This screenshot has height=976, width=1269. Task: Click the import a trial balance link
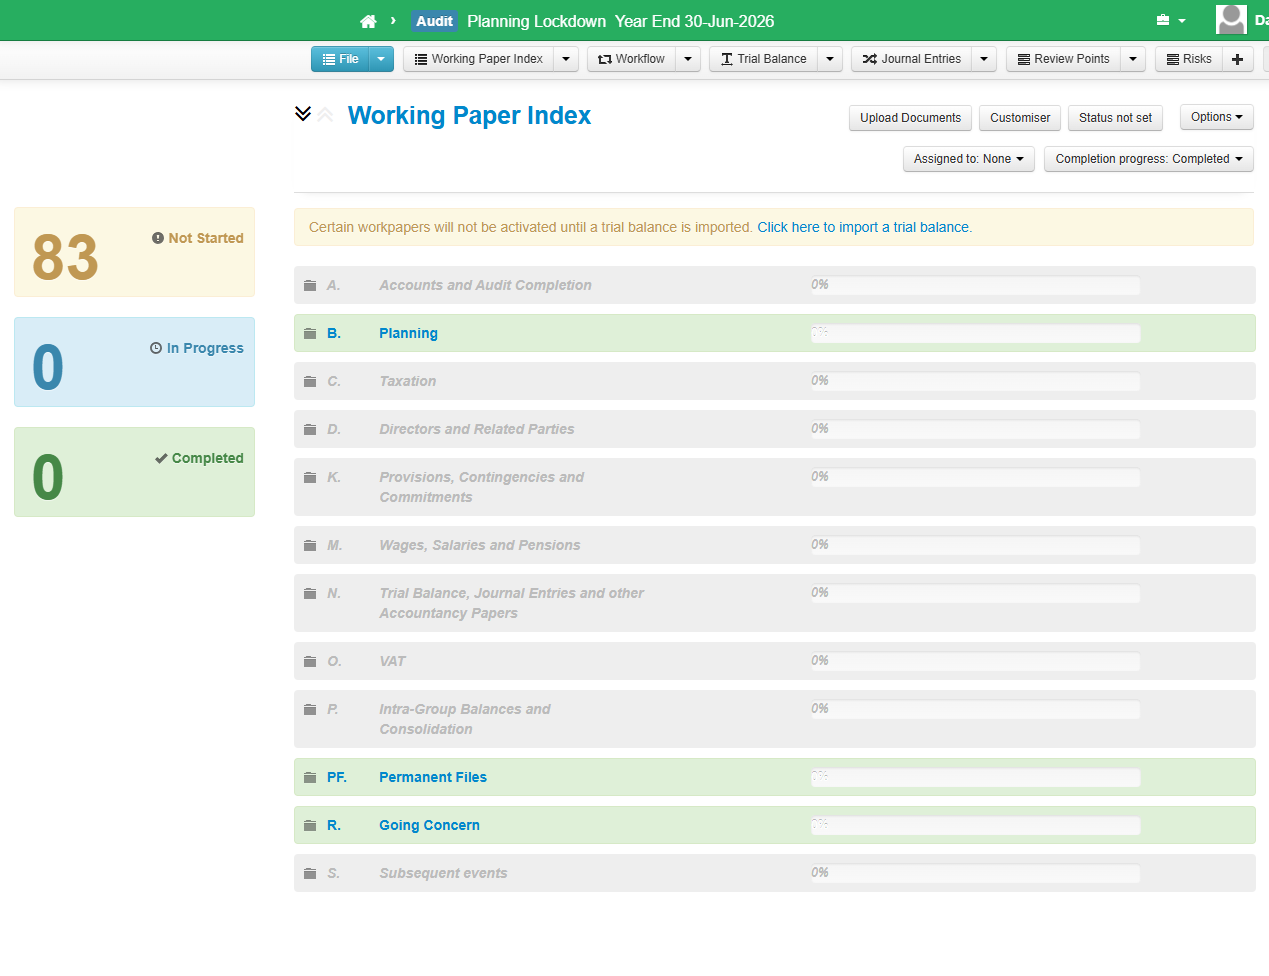pyautogui.click(x=864, y=227)
